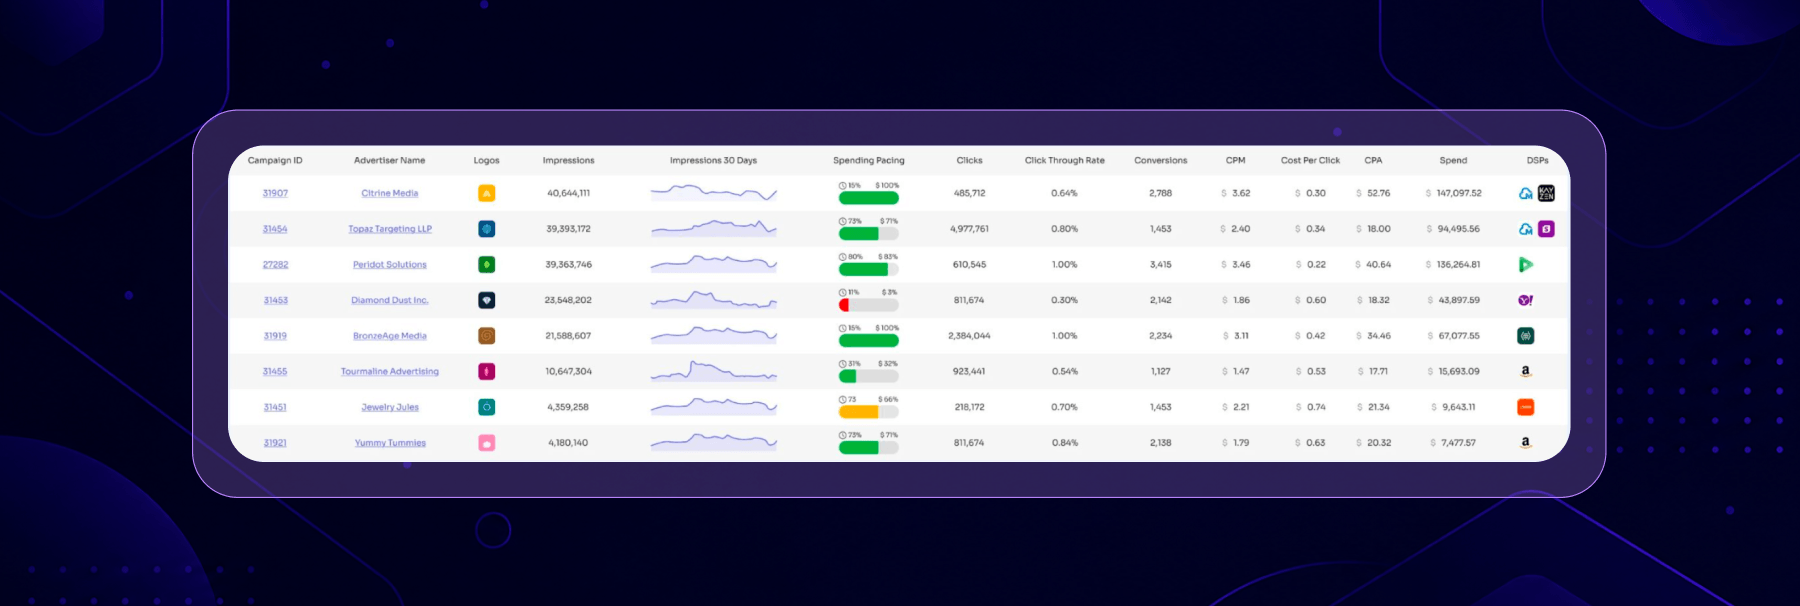Viewport: 1800px width, 606px height.
Task: Select the impressions value 40,644,111
Action: tap(568, 193)
